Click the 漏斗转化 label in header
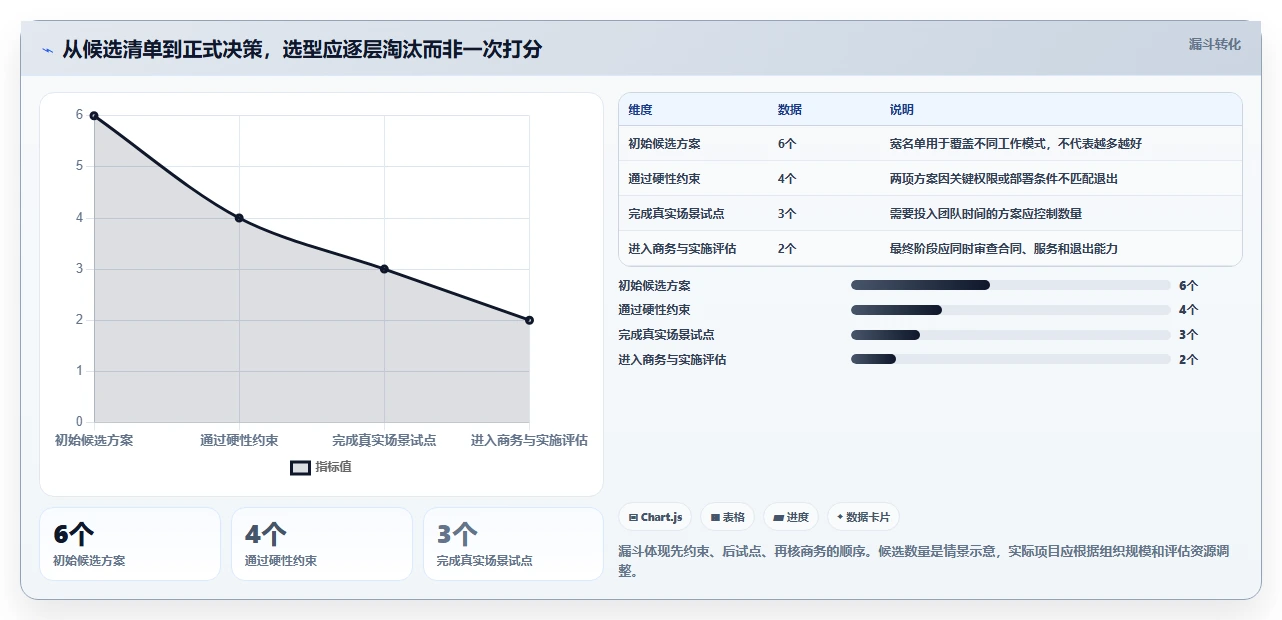Image resolution: width=1282 pixels, height=620 pixels. [x=1214, y=44]
